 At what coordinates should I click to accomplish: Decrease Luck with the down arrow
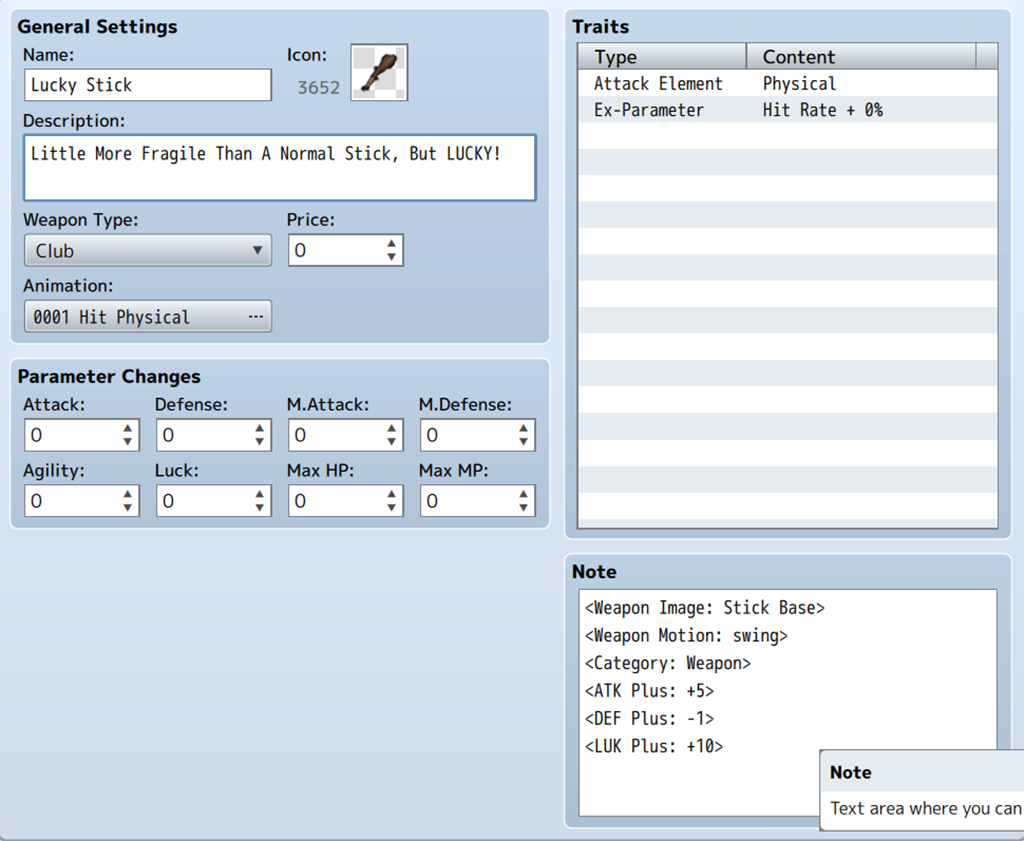click(260, 508)
